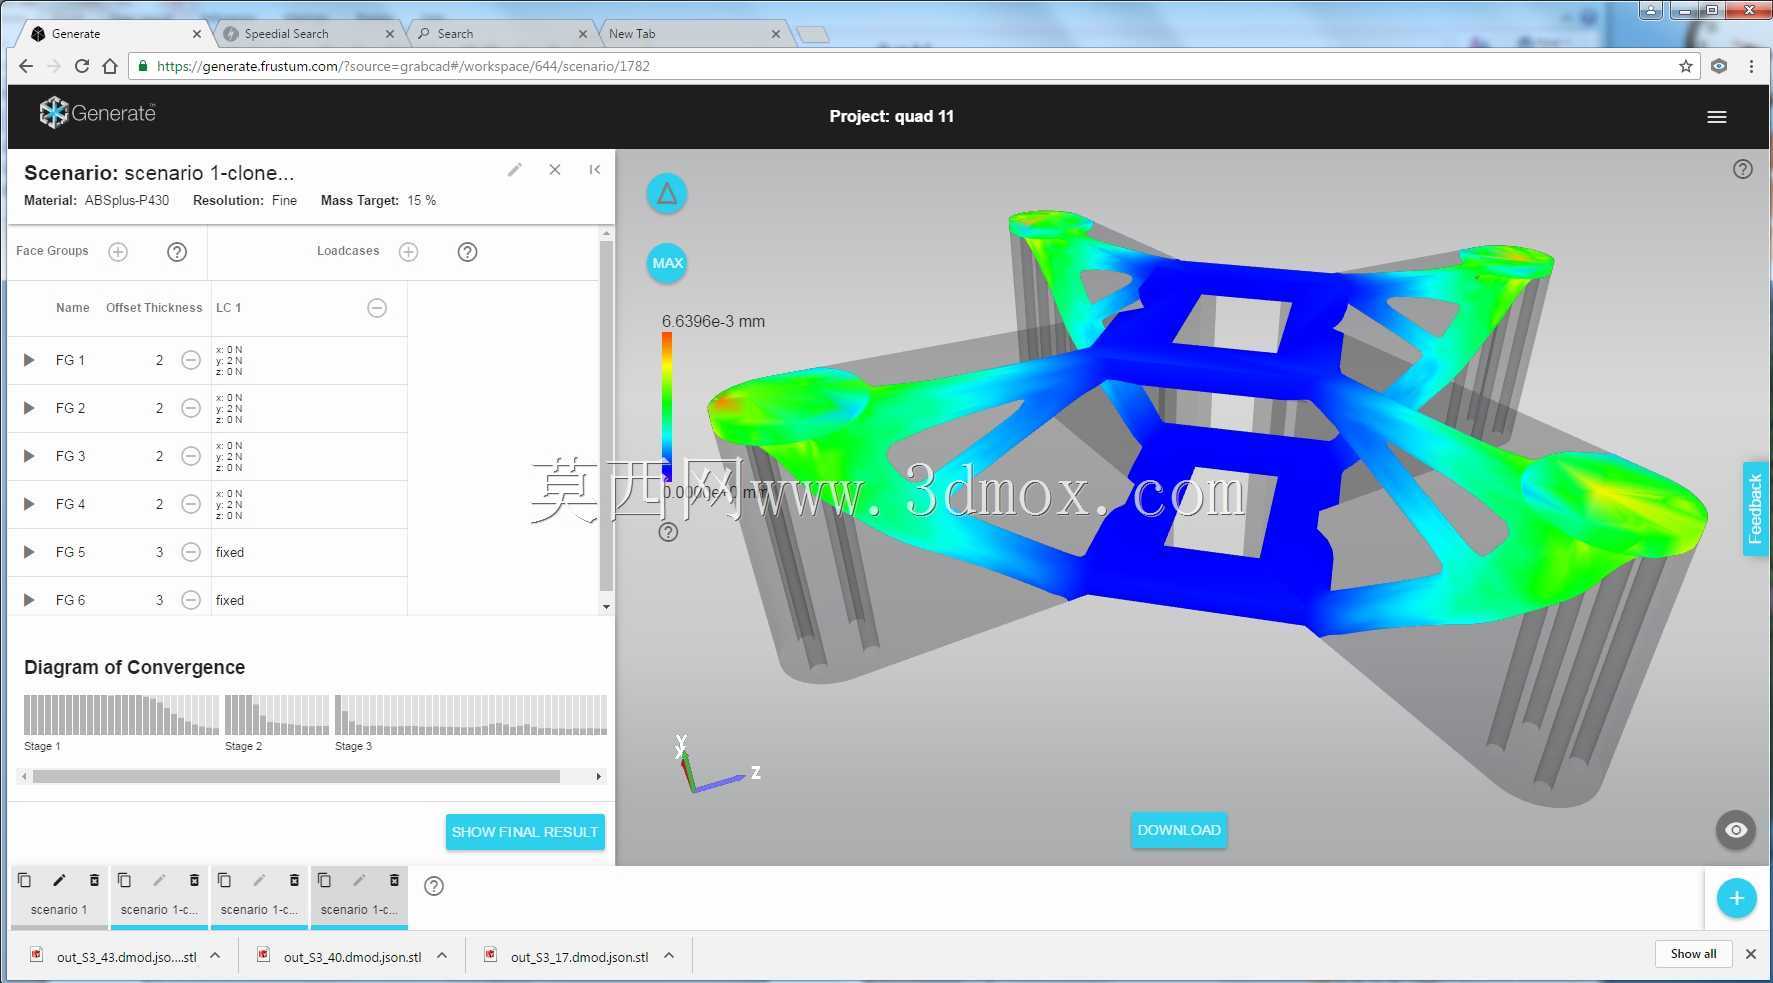Edit scenario 1 with pencil
This screenshot has width=1773, height=983.
[x=59, y=880]
